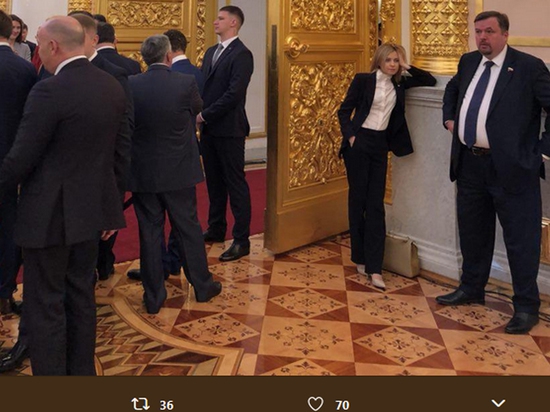Click the flag lapel pin on suit
The width and height of the screenshot is (550, 412).
coord(510,69)
